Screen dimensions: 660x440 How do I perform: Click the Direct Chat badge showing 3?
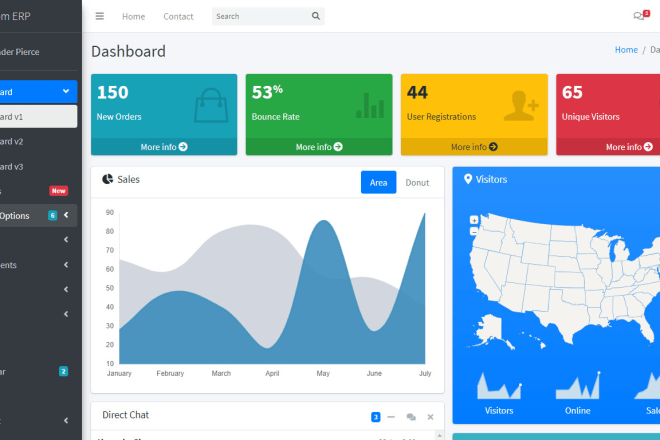pos(375,417)
